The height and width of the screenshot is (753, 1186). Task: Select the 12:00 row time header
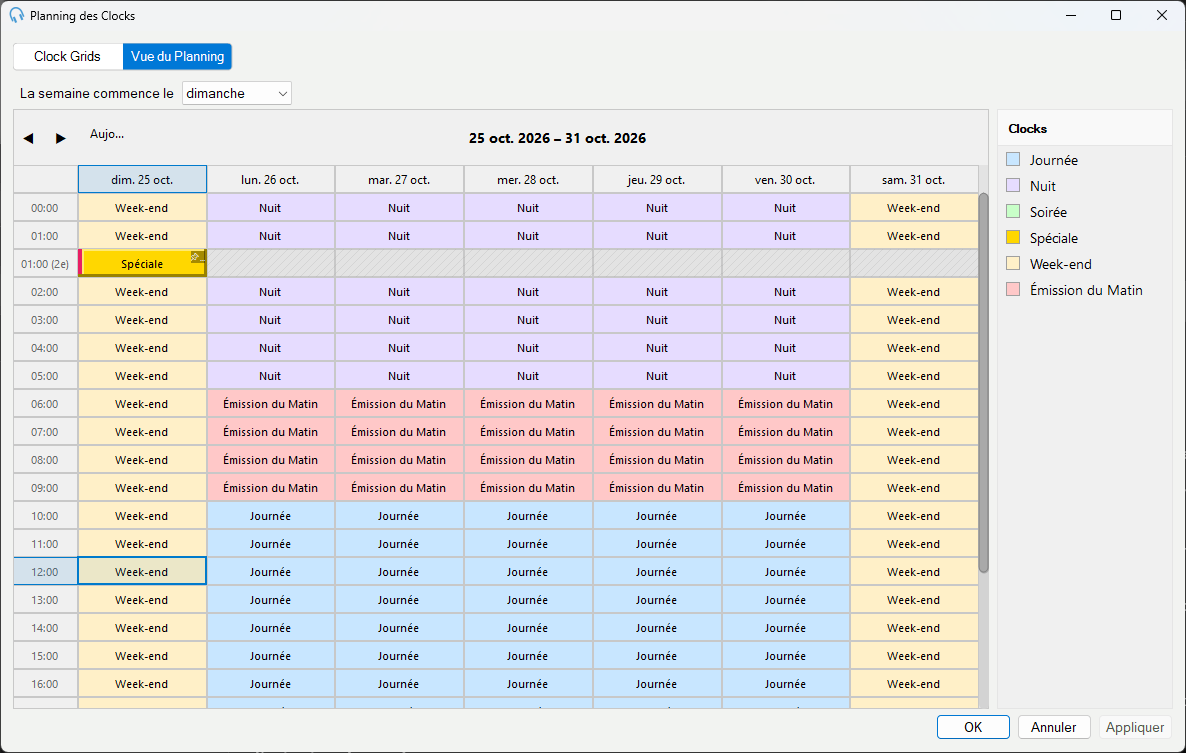(x=45, y=572)
